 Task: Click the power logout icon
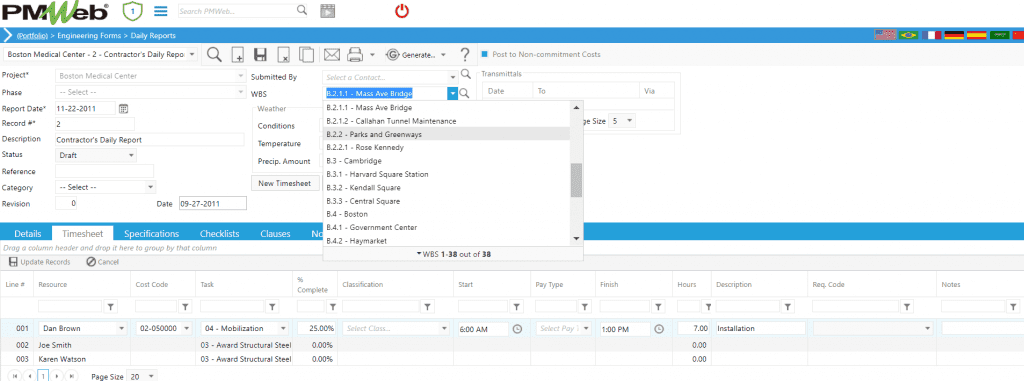click(402, 10)
